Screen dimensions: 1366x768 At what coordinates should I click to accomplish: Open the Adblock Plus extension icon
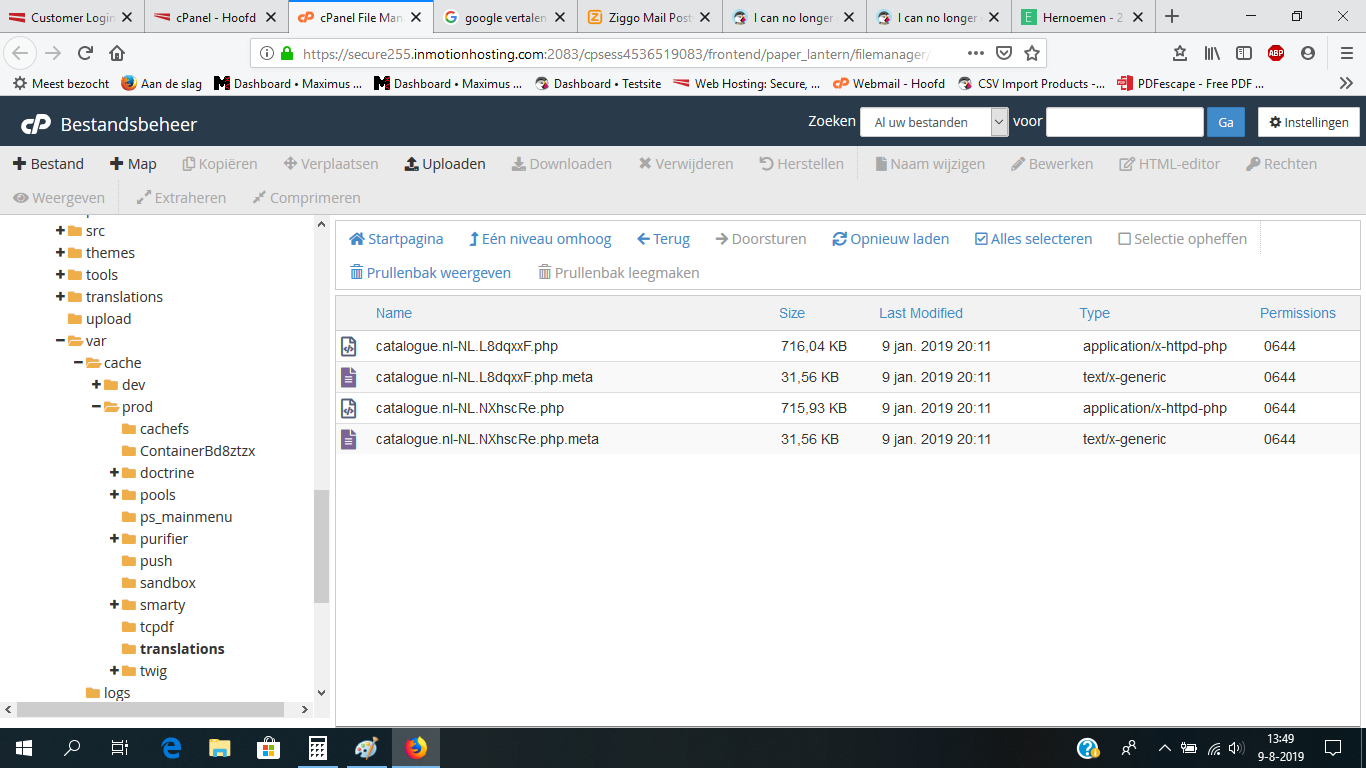[1275, 53]
